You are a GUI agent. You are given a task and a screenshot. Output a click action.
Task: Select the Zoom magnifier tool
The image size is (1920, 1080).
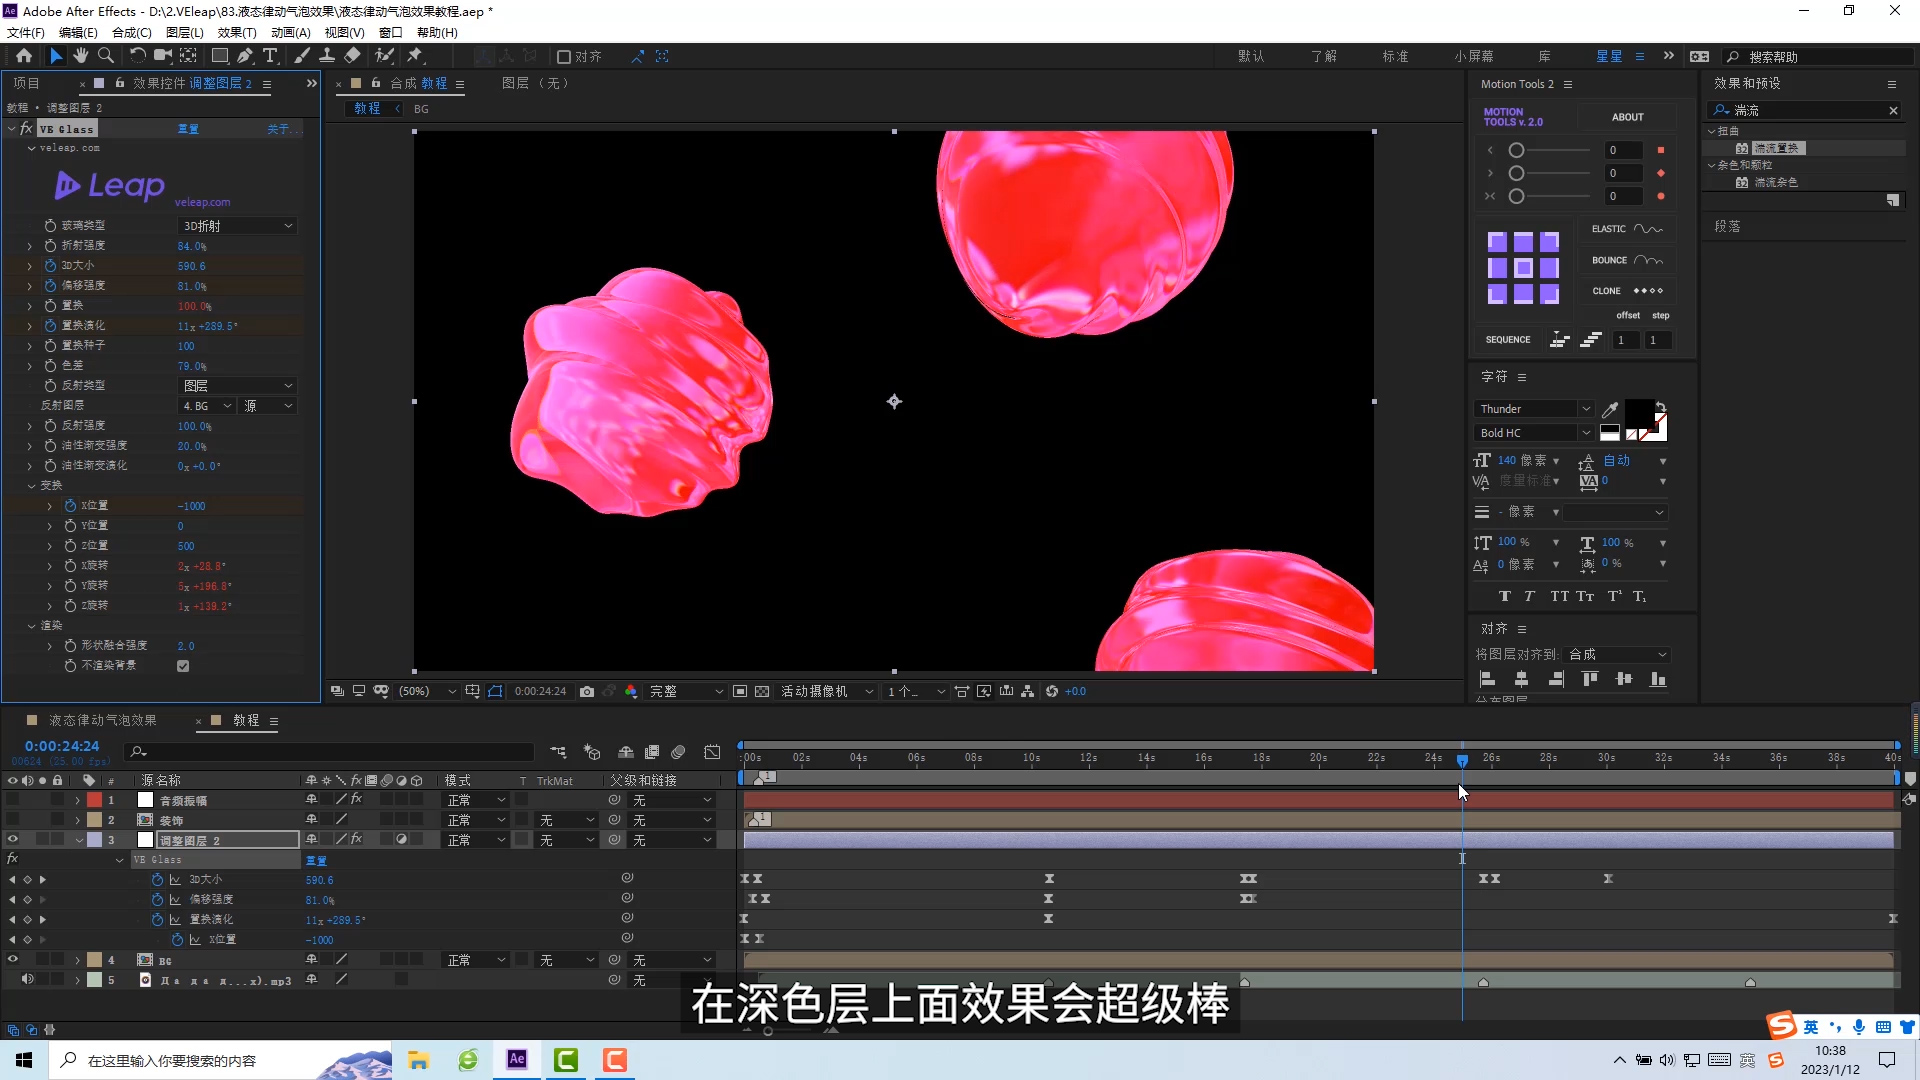click(105, 56)
